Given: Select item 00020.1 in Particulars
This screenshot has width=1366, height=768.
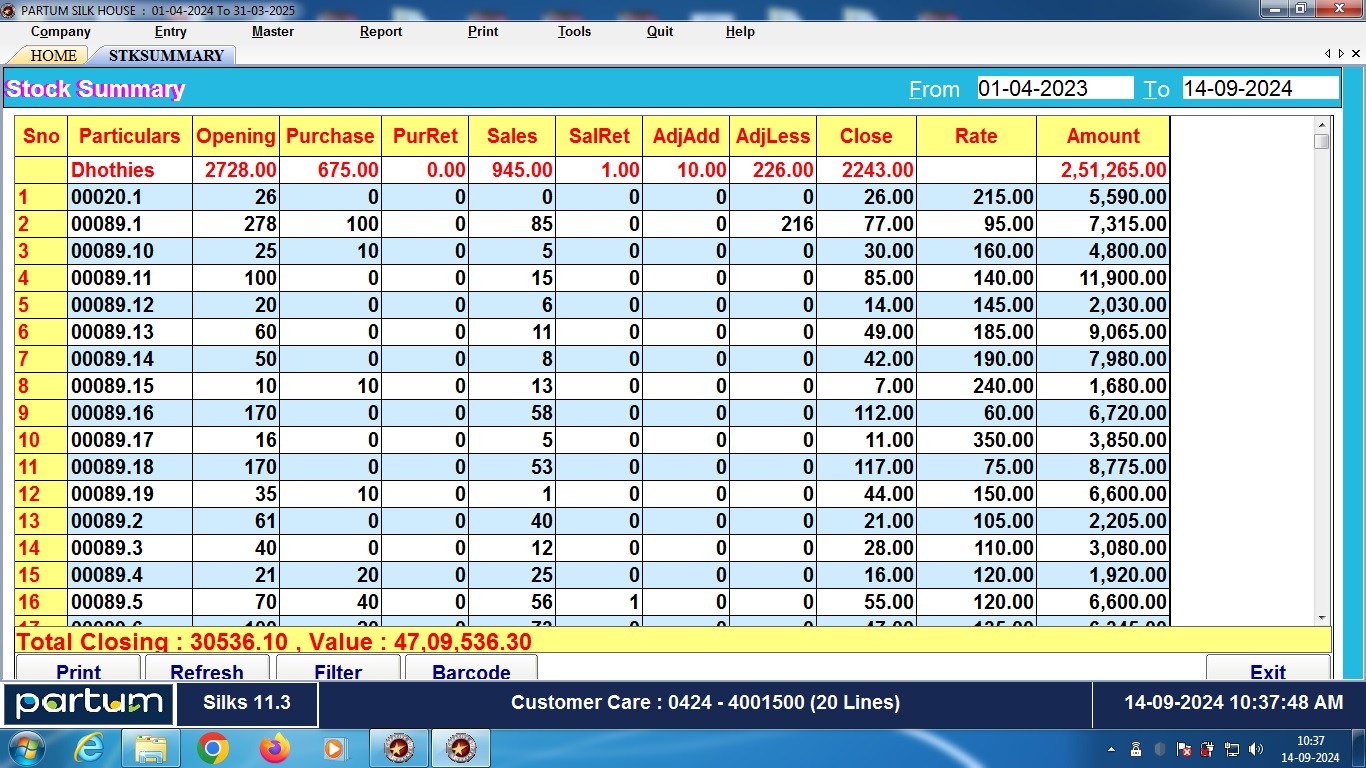Looking at the screenshot, I should tap(130, 197).
